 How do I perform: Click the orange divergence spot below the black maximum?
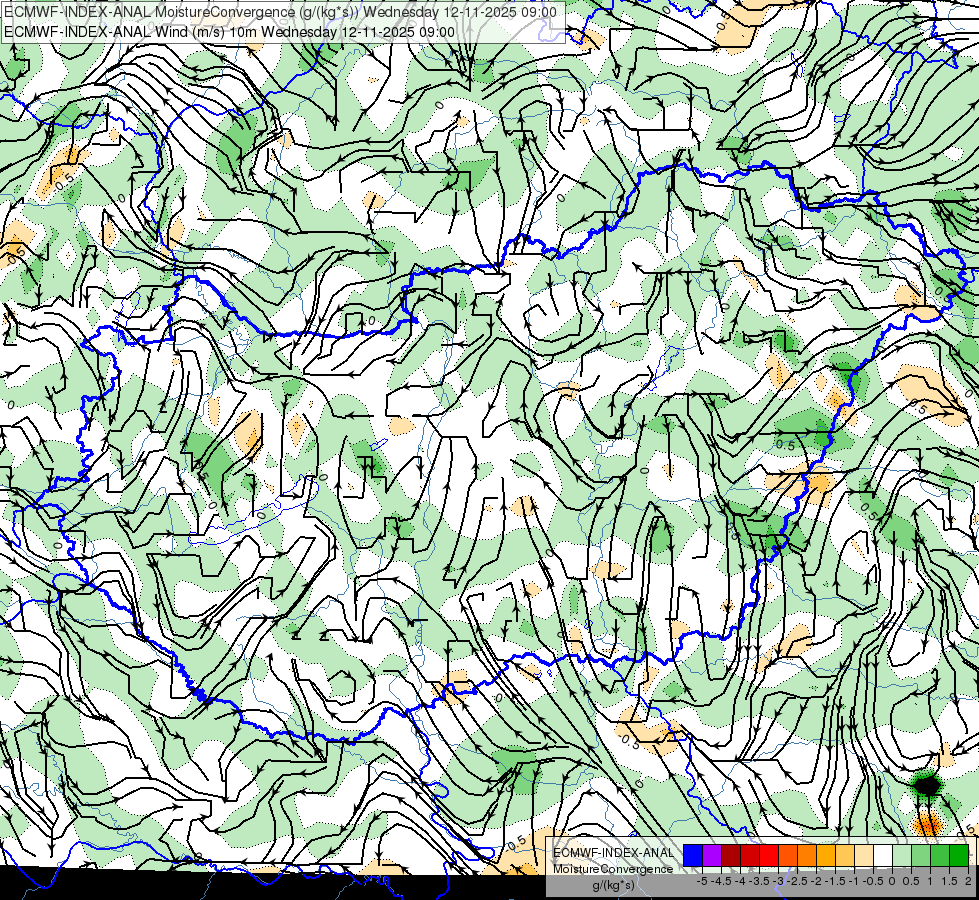pyautogui.click(x=927, y=824)
